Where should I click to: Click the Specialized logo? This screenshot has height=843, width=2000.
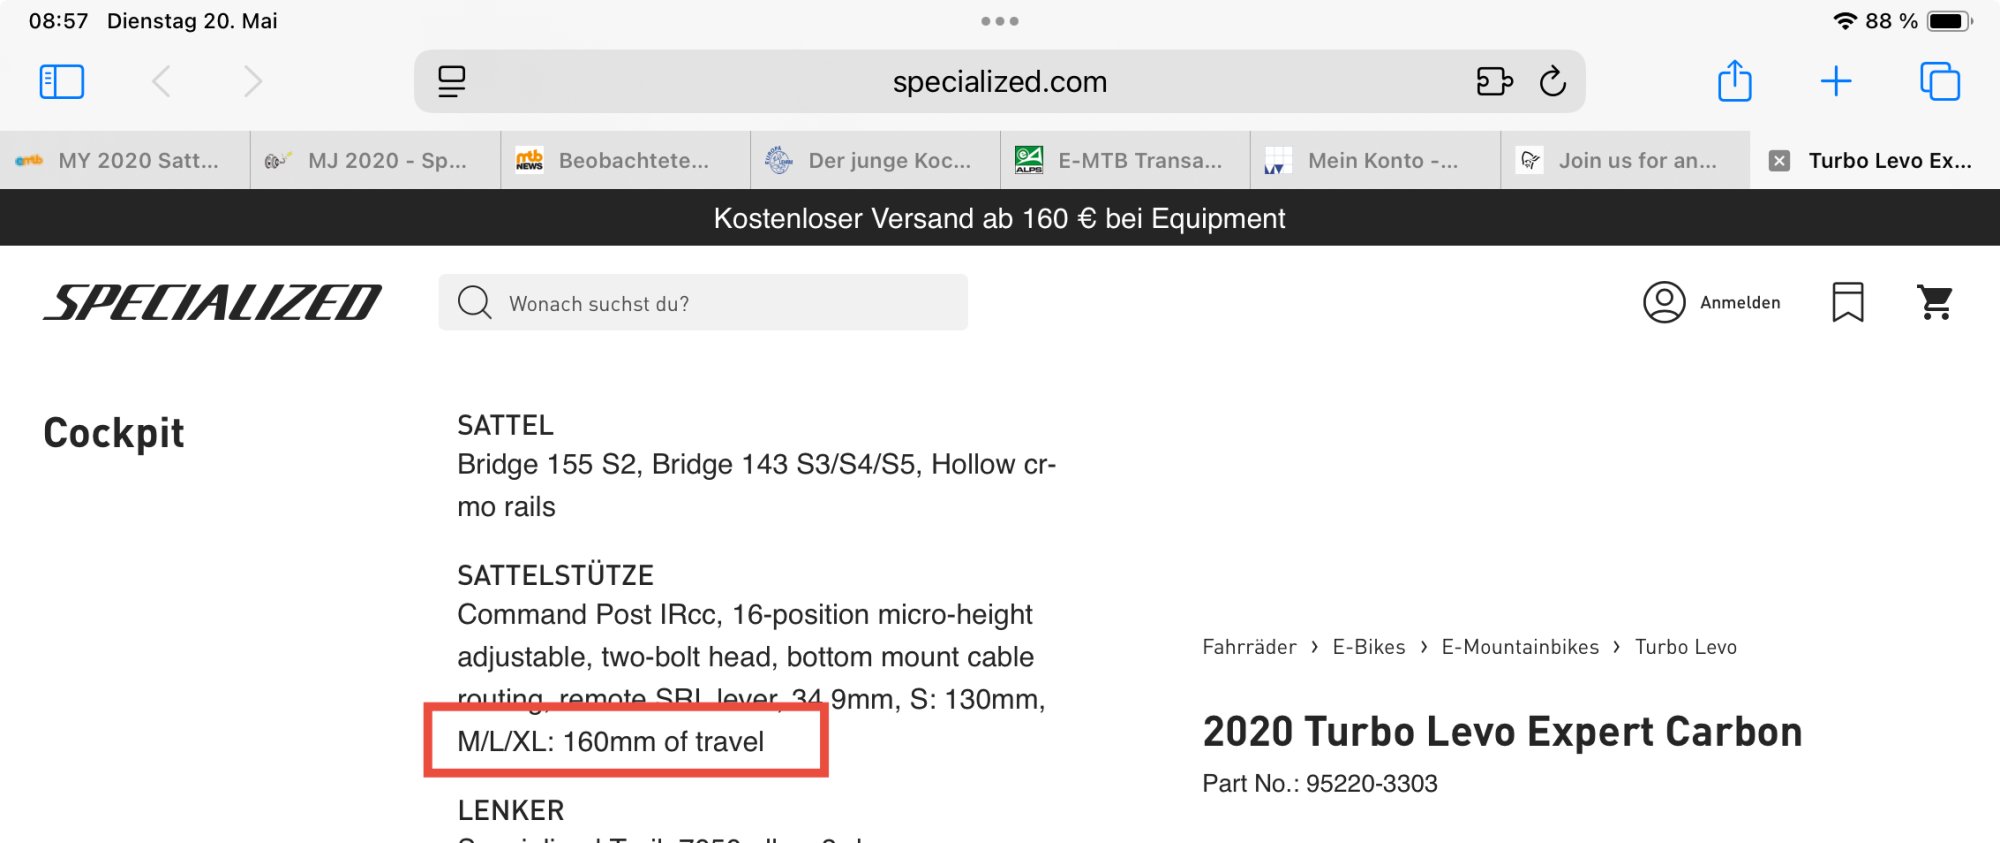[212, 302]
